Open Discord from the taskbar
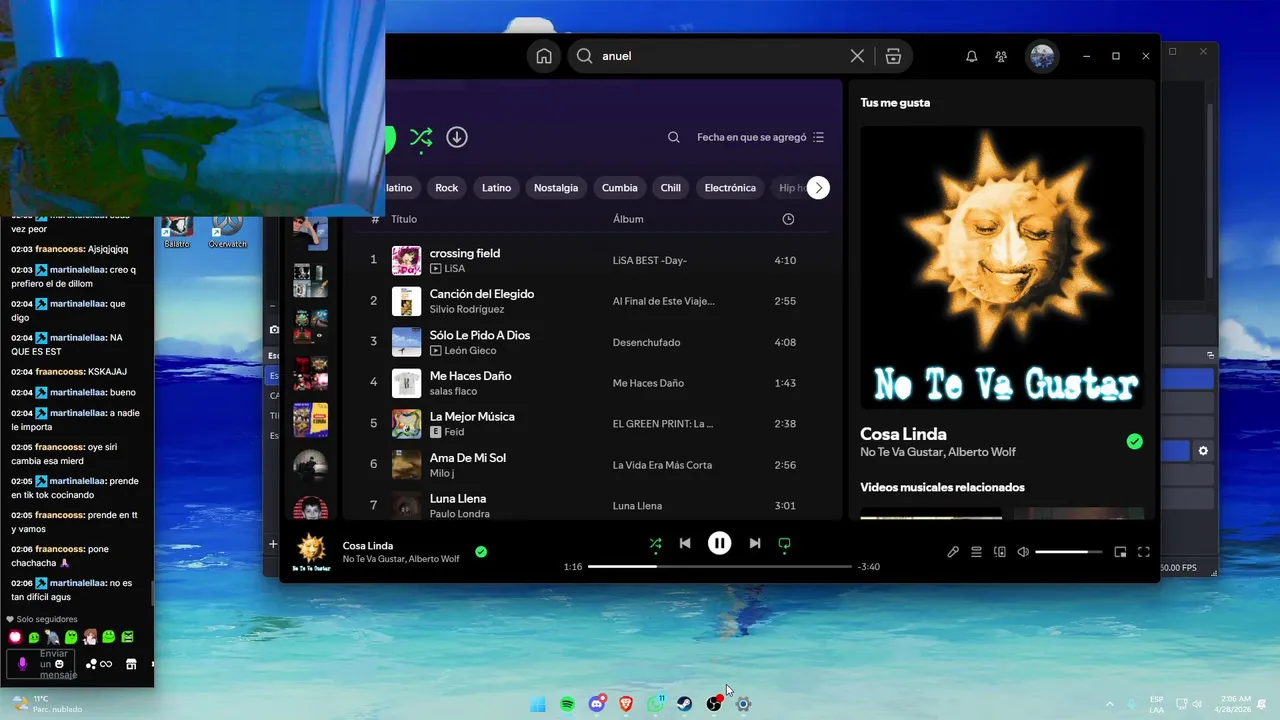This screenshot has width=1280, height=720. (x=597, y=704)
